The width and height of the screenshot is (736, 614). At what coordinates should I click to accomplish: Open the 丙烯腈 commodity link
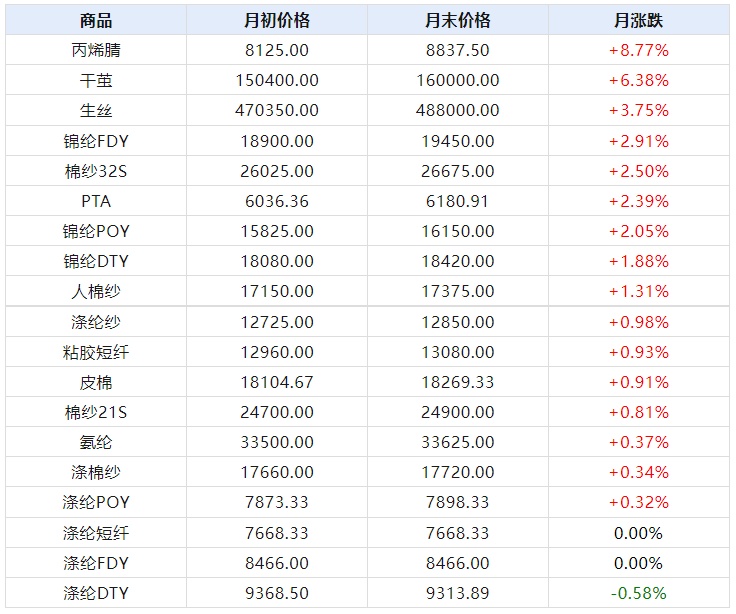96,50
